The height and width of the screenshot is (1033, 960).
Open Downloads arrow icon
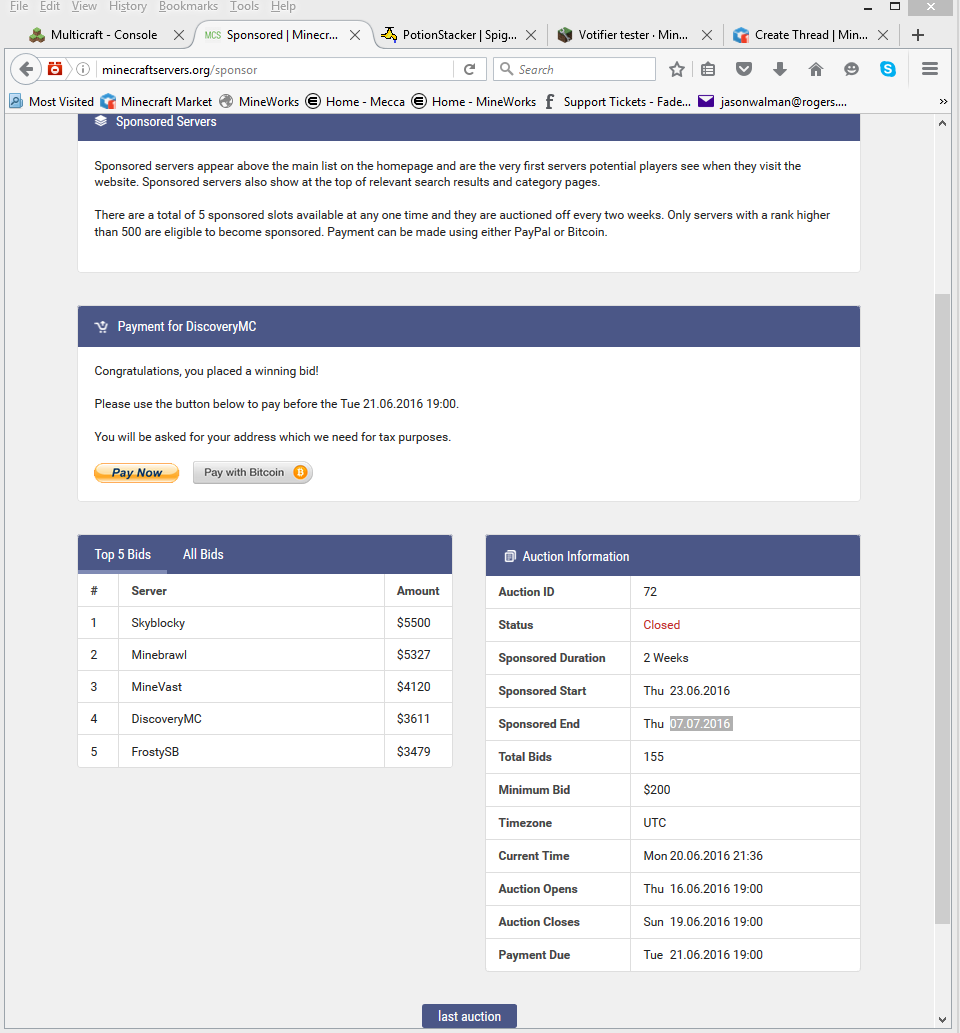779,69
